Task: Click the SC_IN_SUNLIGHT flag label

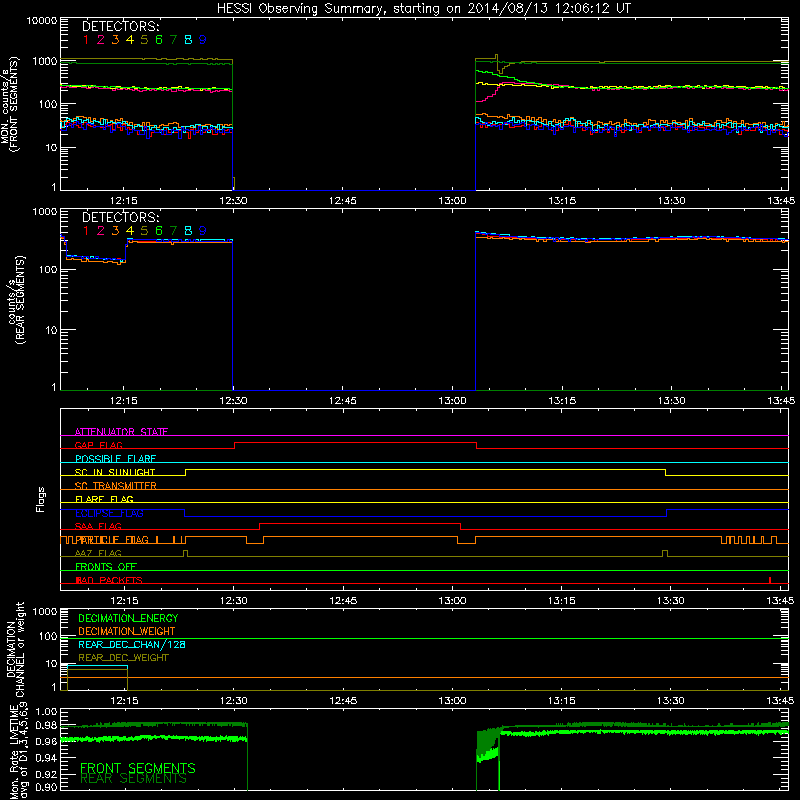Action: click(115, 472)
